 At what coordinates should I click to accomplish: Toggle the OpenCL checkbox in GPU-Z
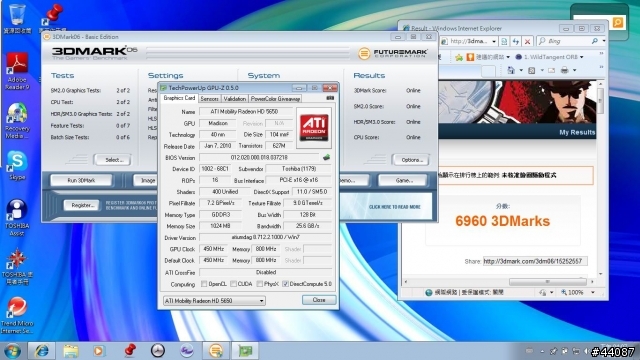204,284
